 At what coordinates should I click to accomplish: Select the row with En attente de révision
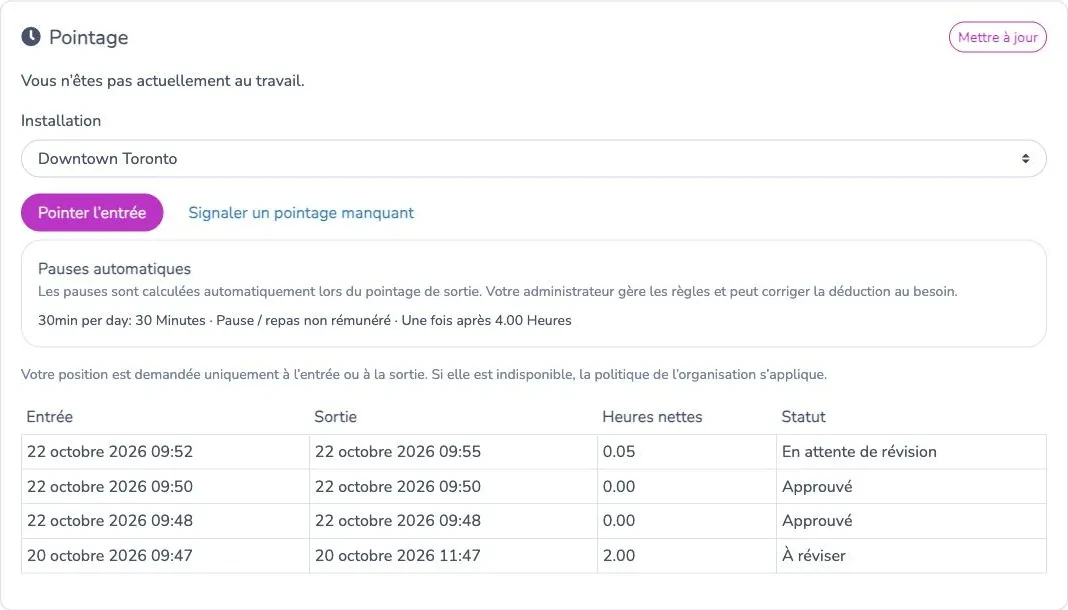533,451
